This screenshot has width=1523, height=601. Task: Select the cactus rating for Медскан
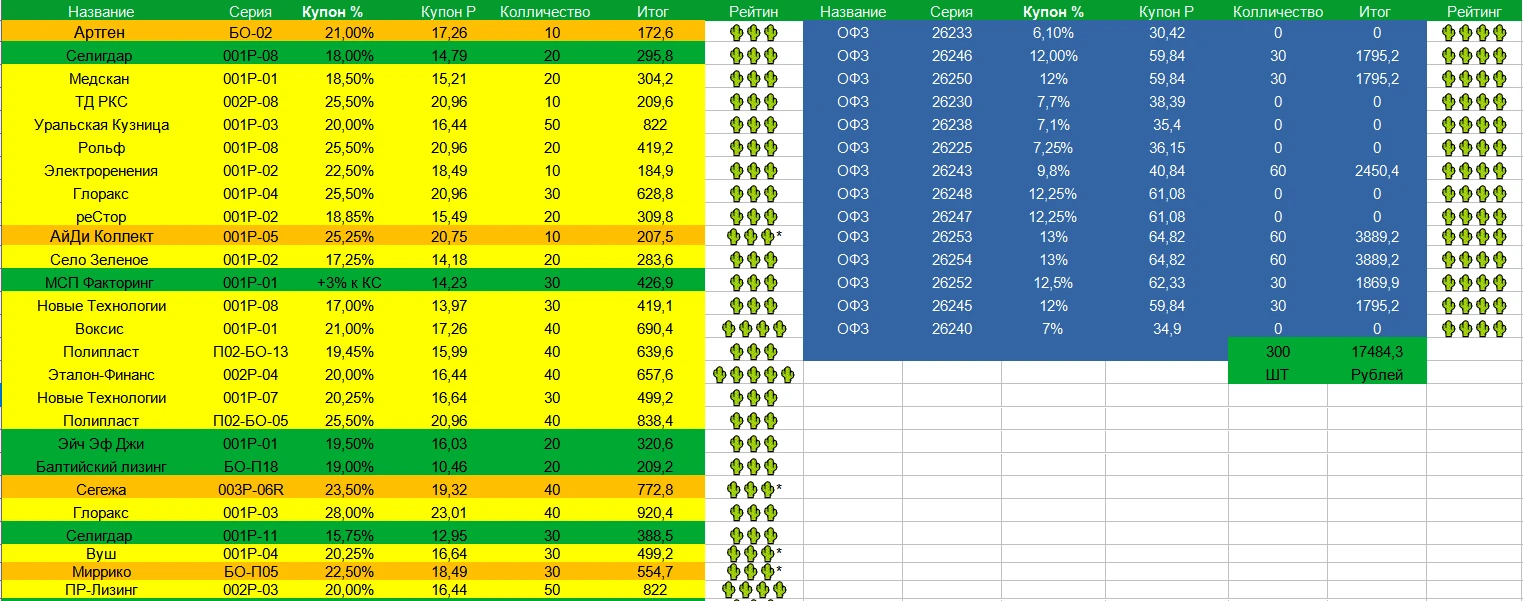click(x=753, y=79)
